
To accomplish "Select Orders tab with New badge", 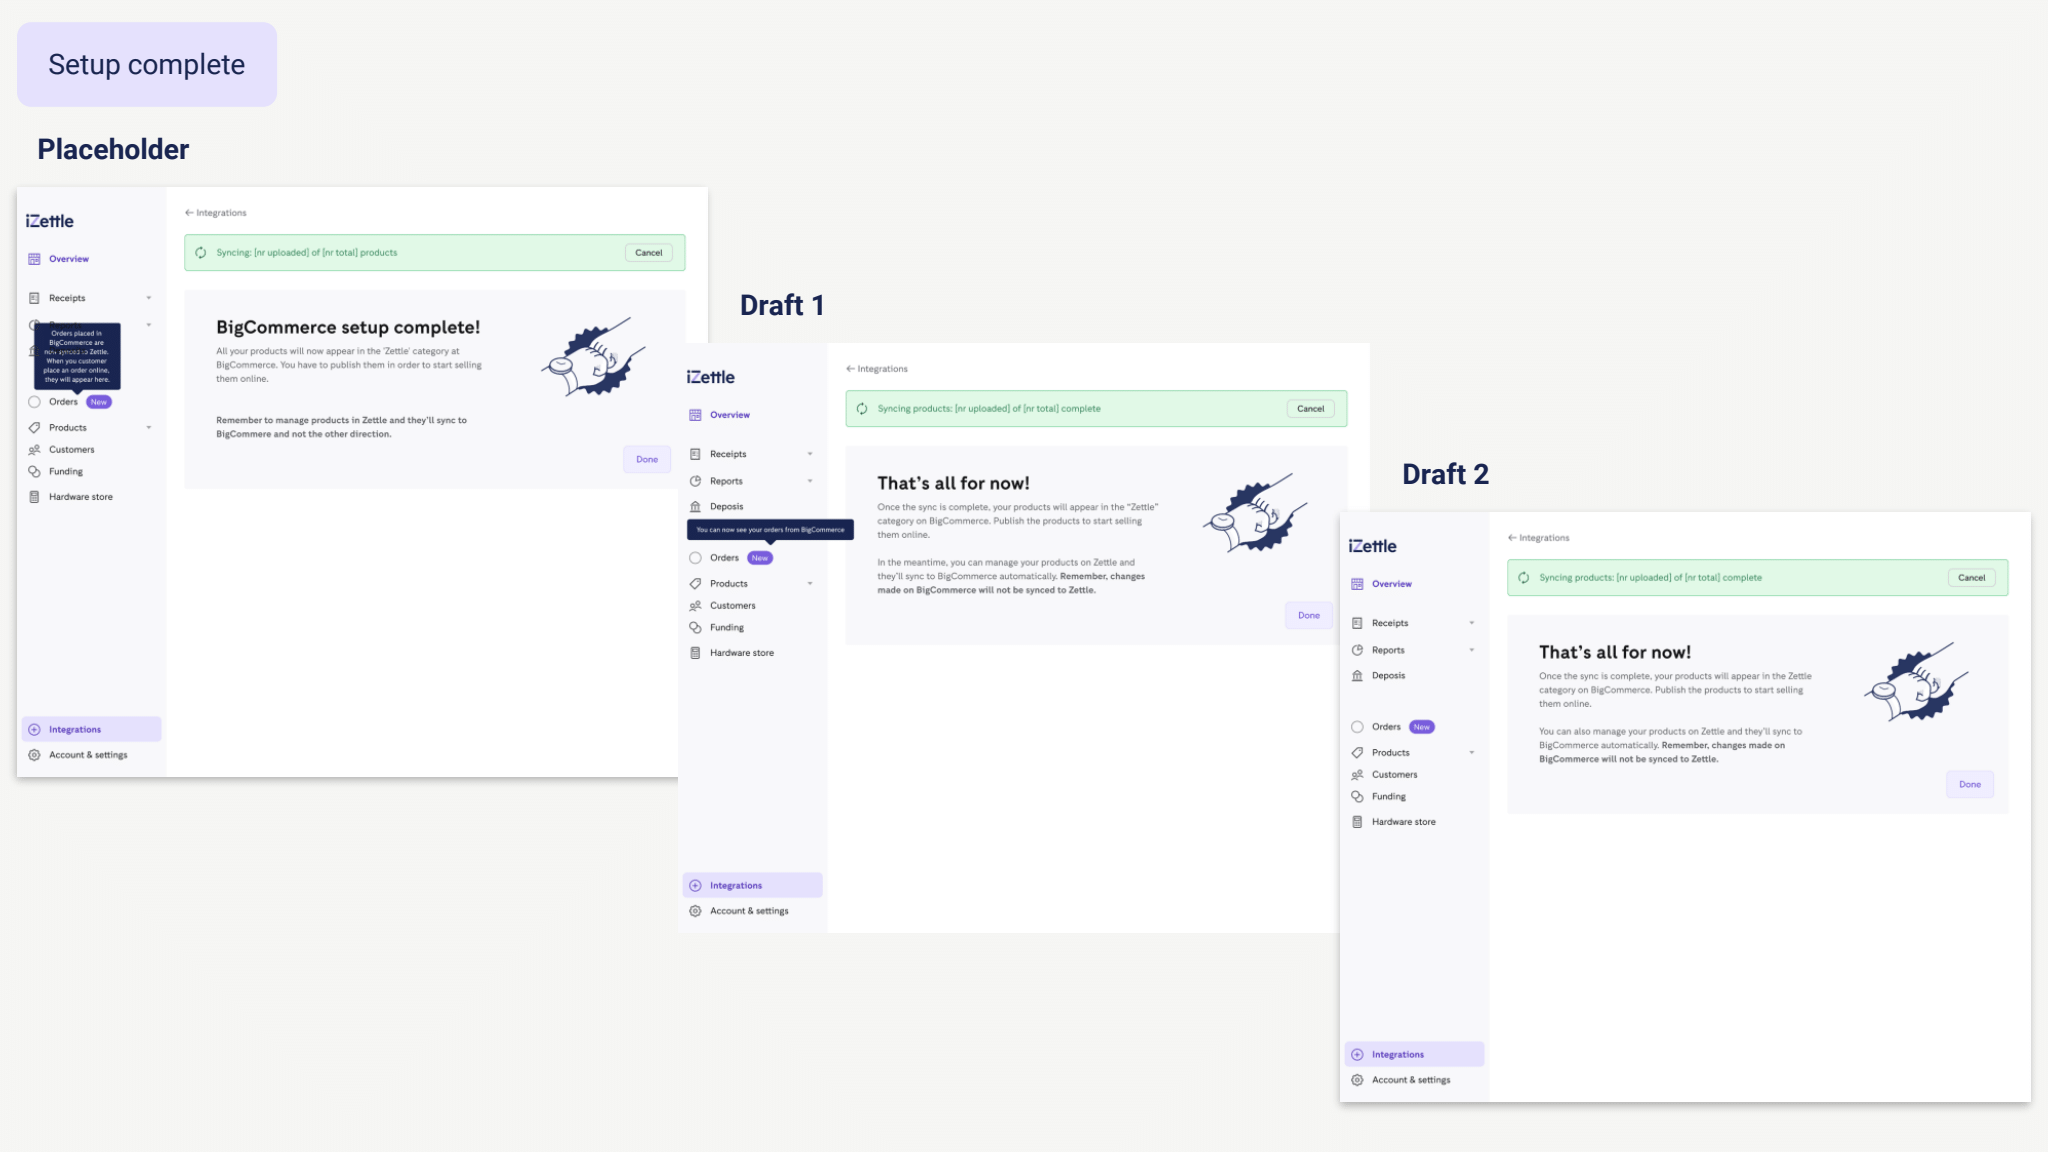I will [x=63, y=401].
